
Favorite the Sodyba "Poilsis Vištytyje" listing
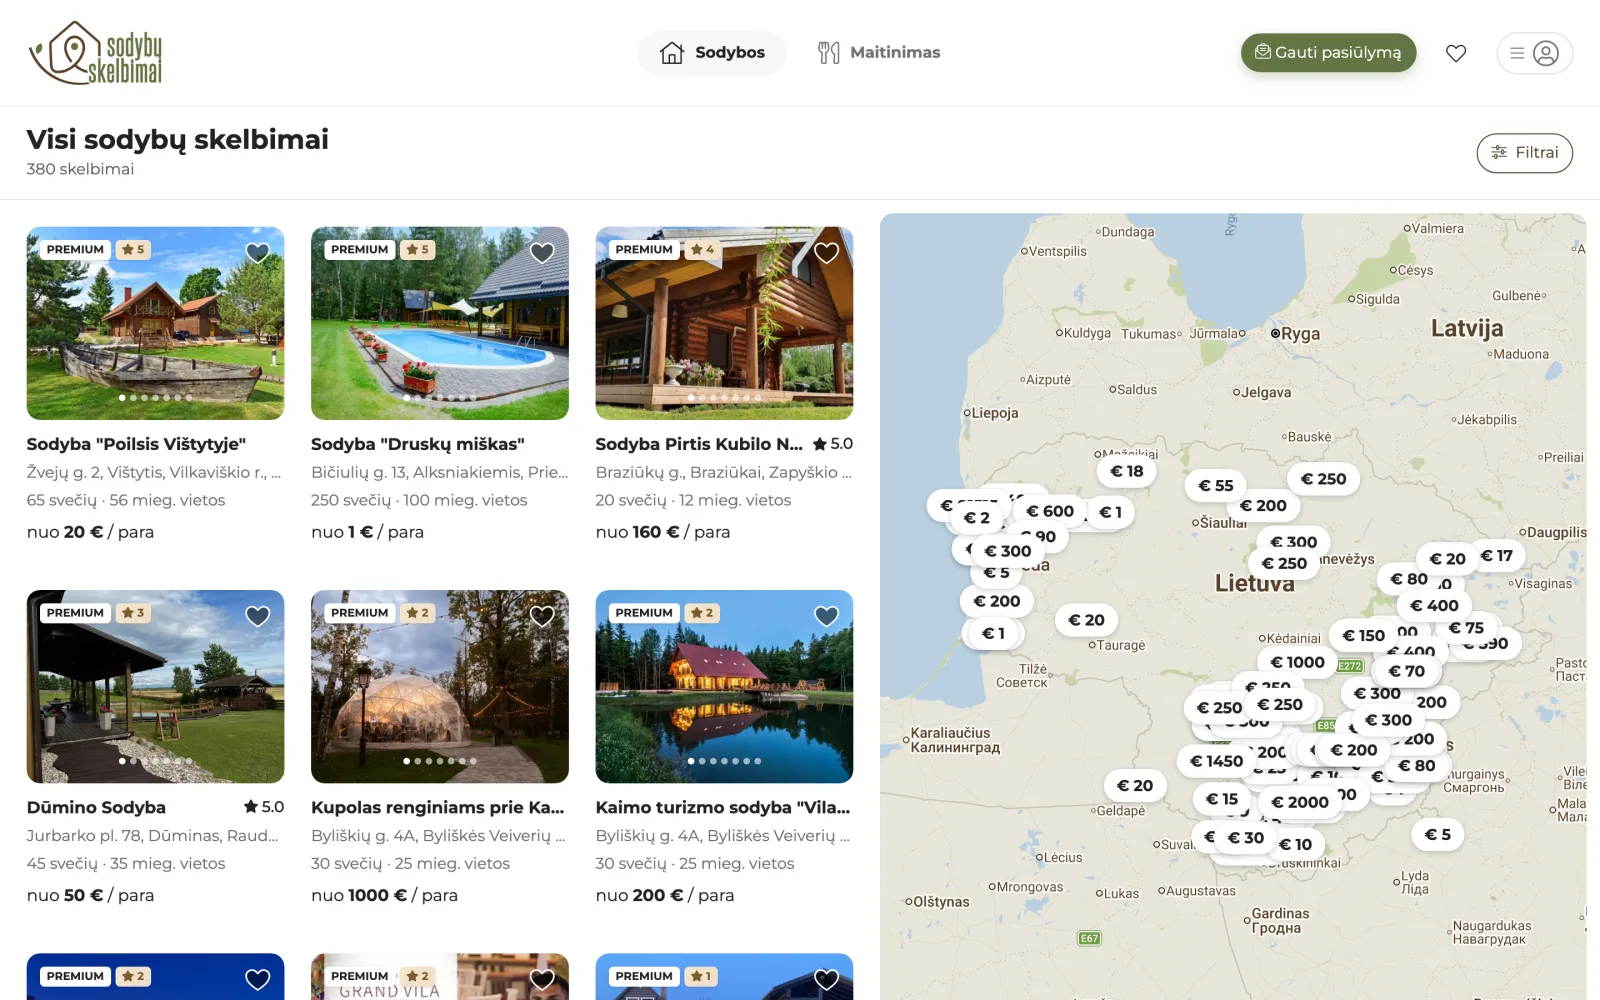click(x=258, y=253)
